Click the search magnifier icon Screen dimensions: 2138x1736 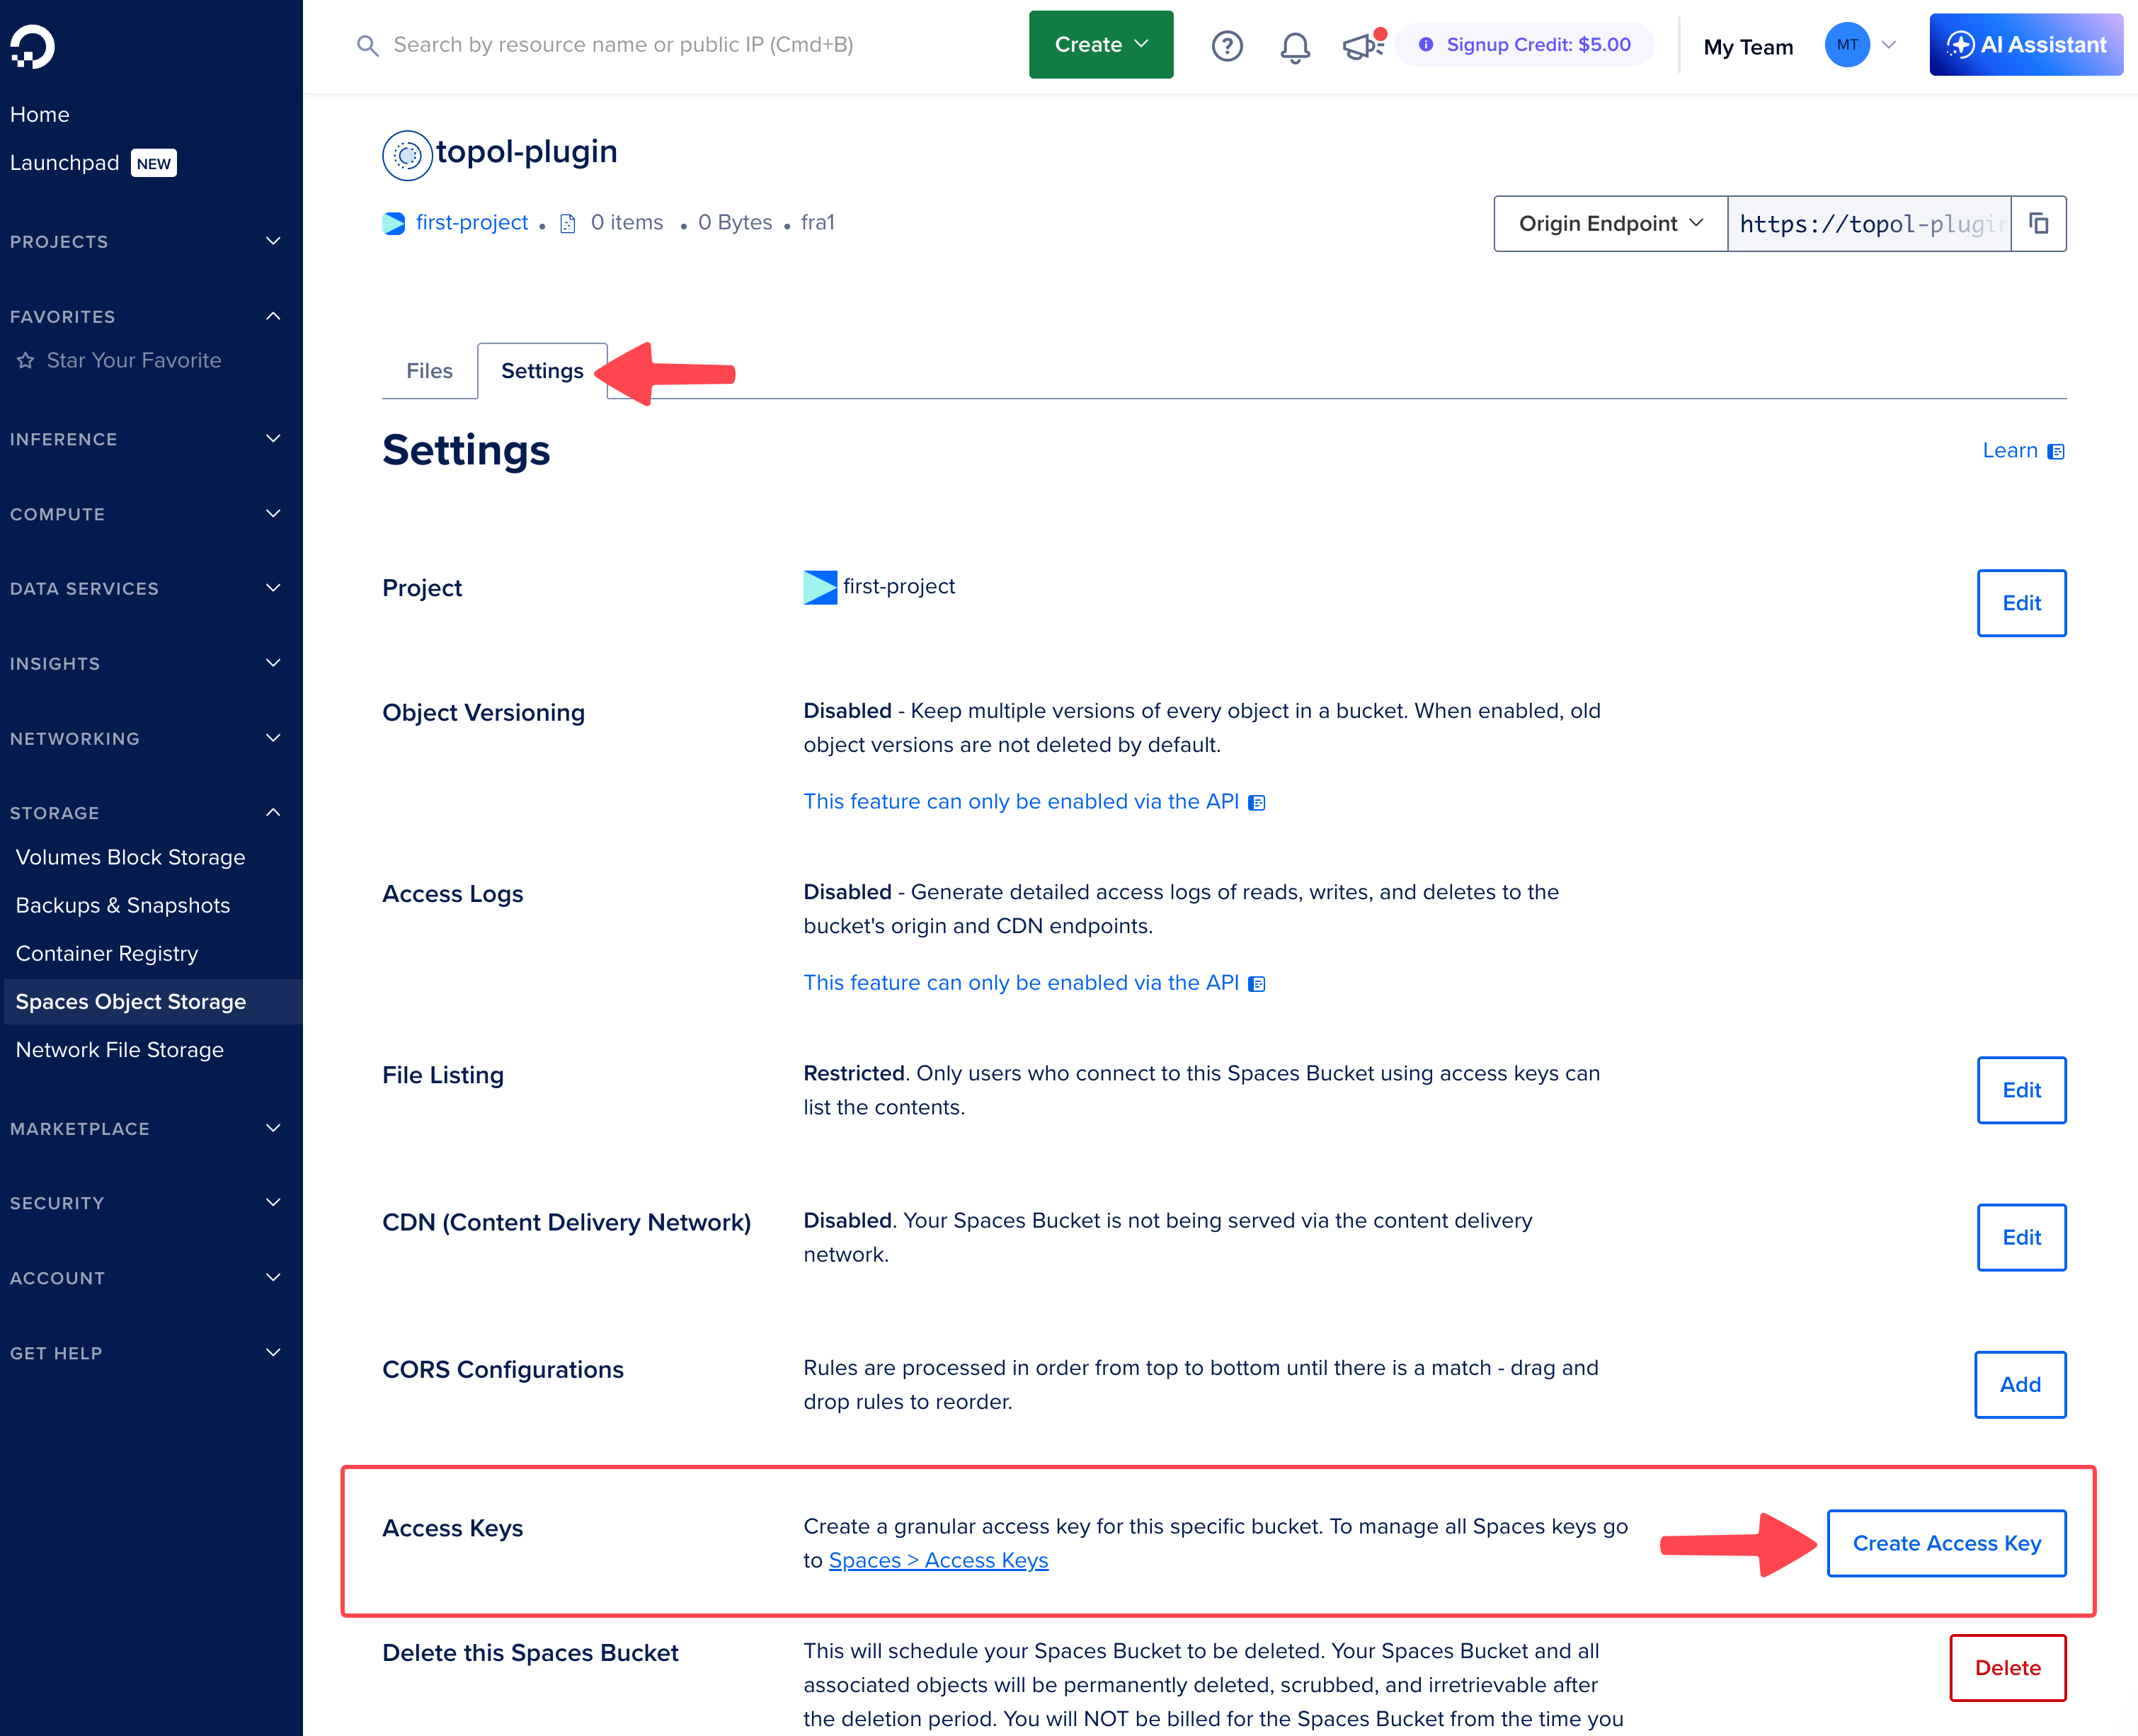point(368,46)
